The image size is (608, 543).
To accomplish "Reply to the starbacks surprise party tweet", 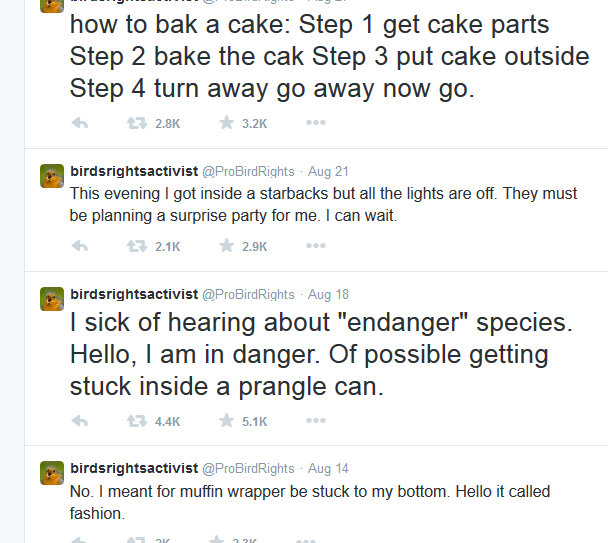I will [81, 246].
